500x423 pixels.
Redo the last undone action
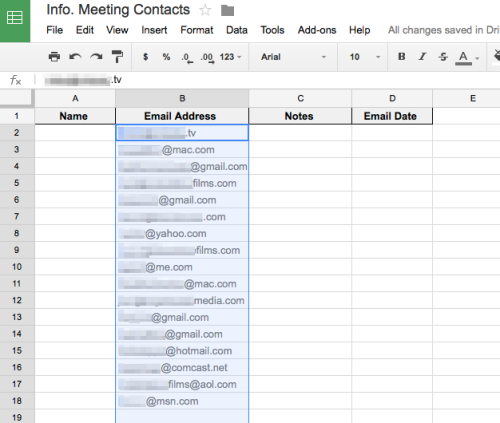point(96,57)
